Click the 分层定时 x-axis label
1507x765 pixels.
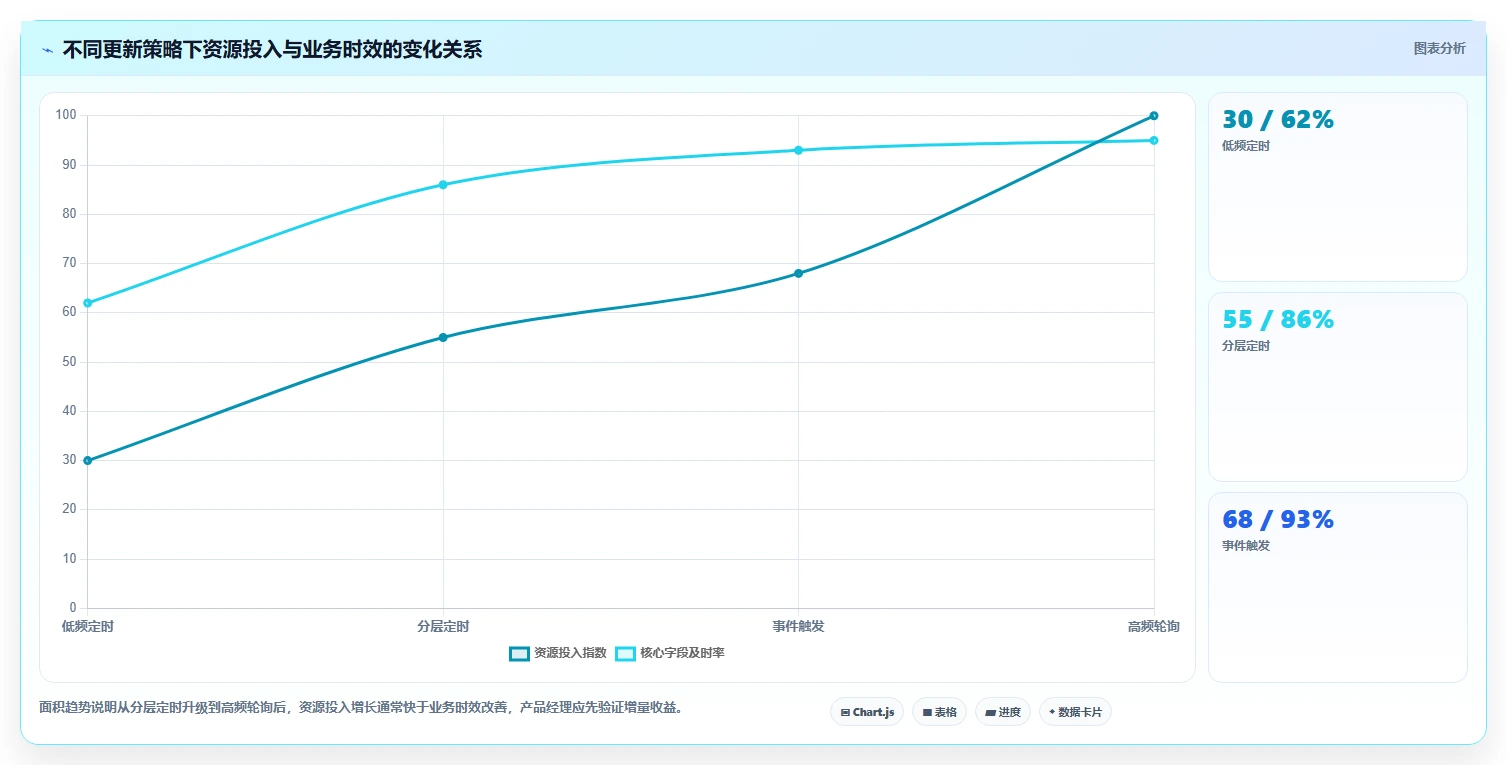[x=443, y=627]
